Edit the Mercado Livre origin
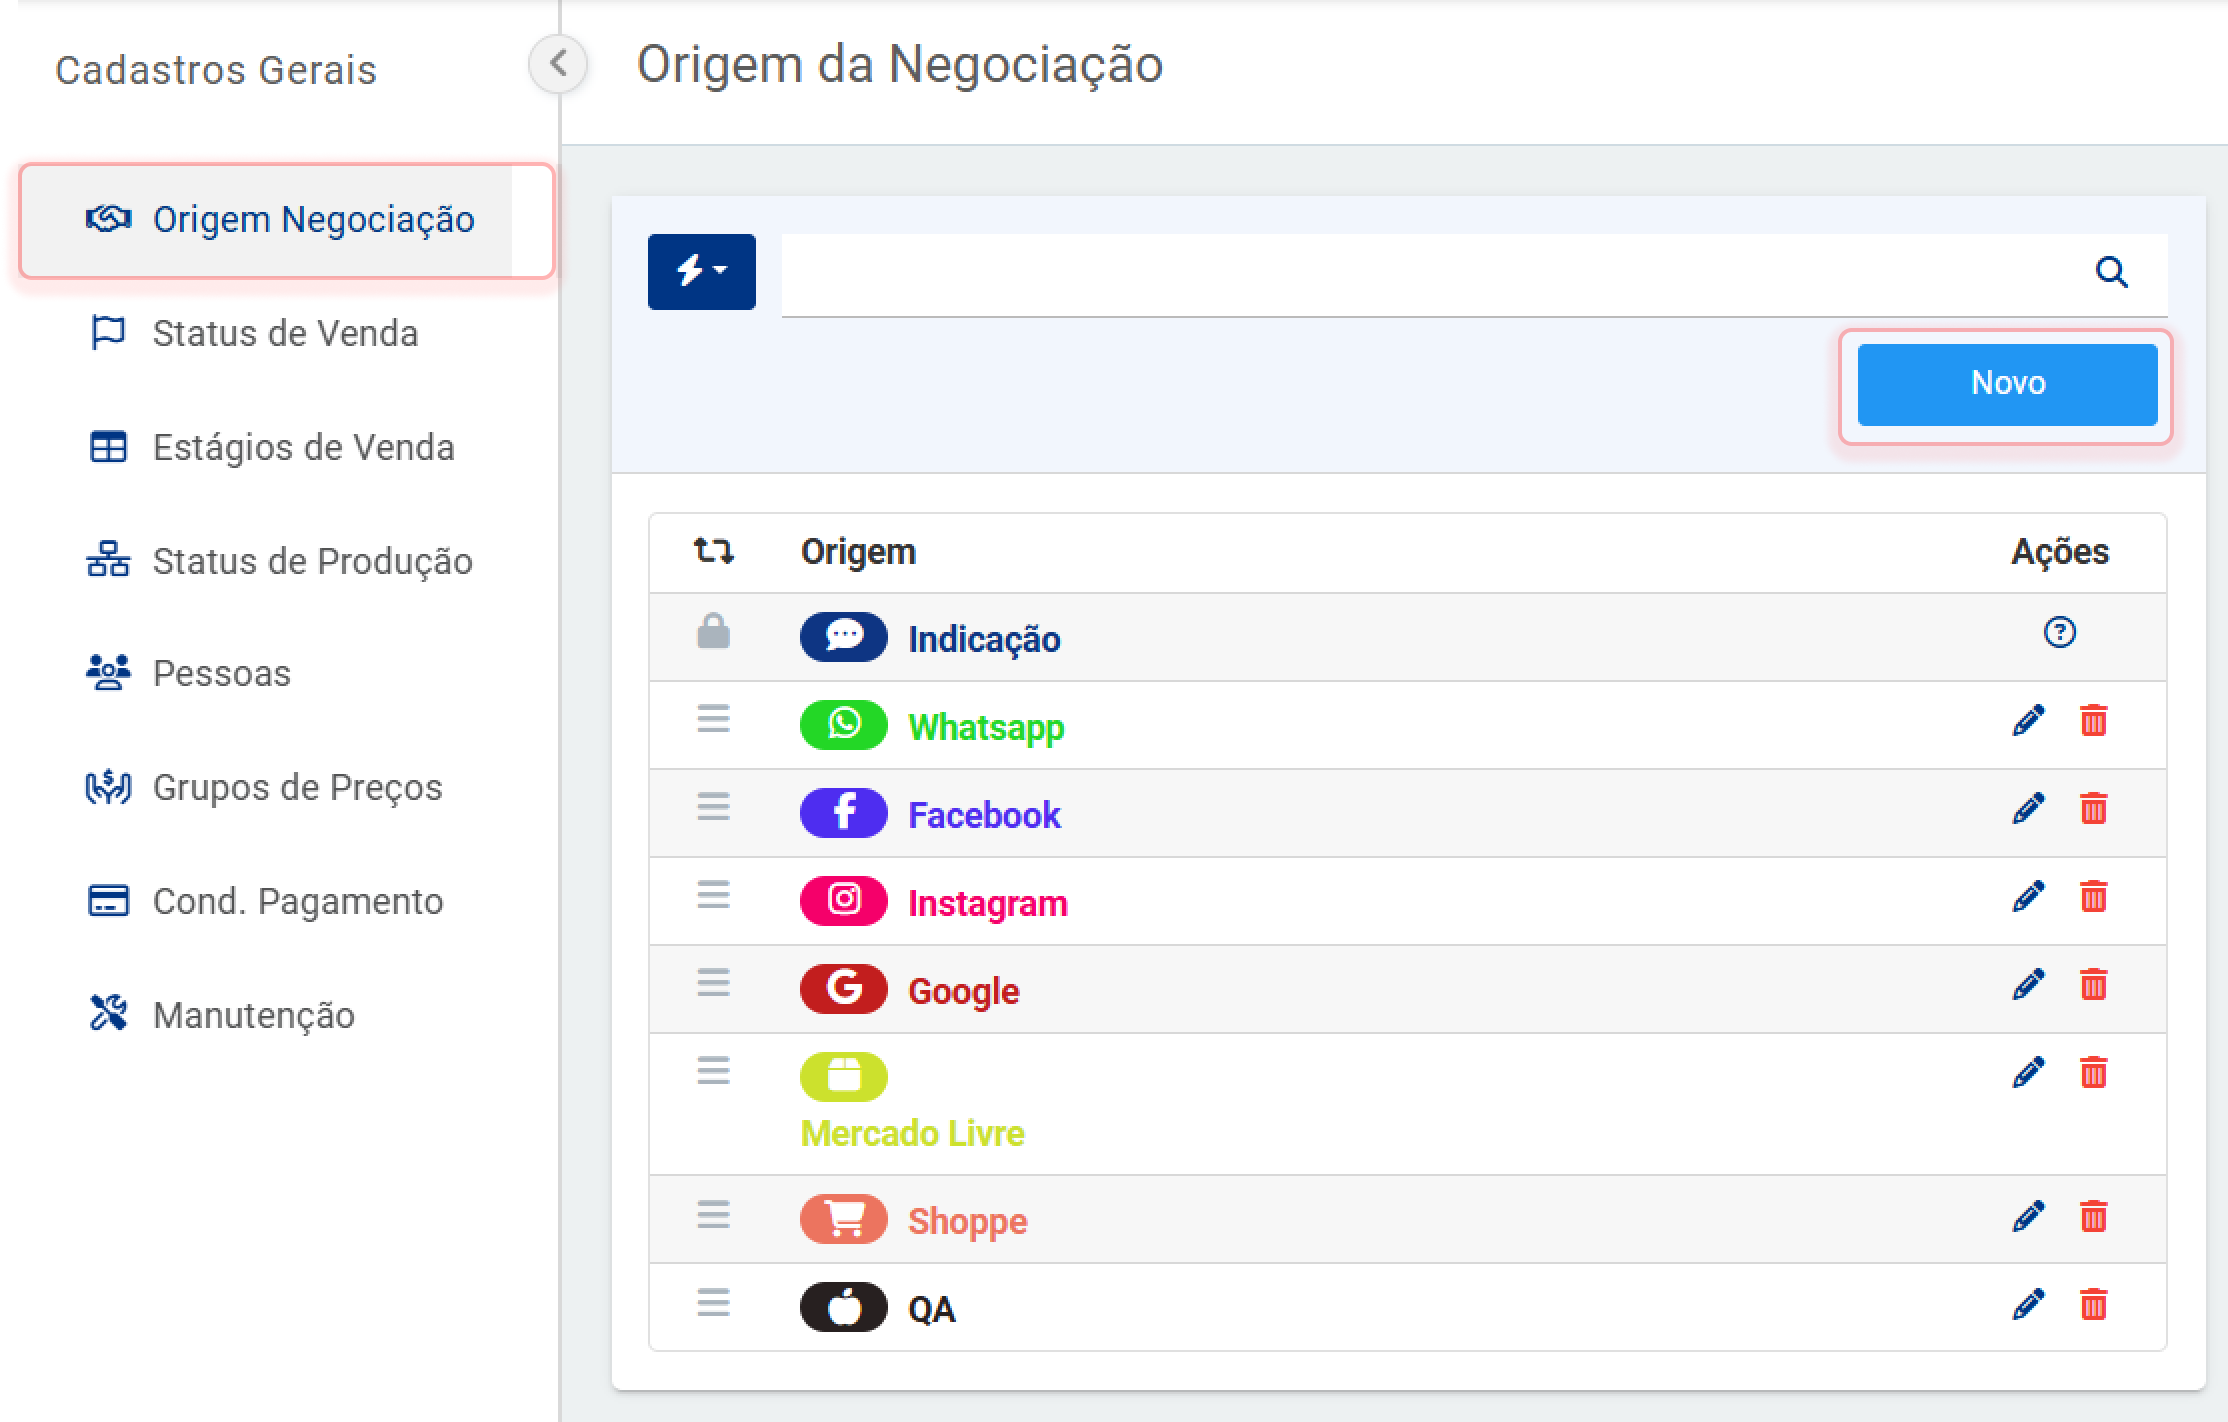Image resolution: width=2228 pixels, height=1422 pixels. pos(2028,1073)
